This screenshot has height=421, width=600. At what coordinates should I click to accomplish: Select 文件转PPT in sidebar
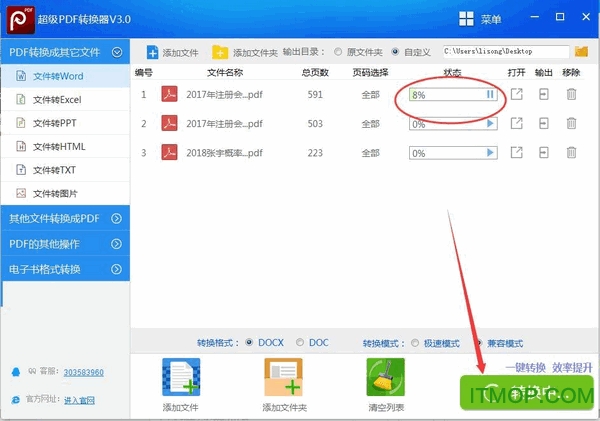point(65,123)
